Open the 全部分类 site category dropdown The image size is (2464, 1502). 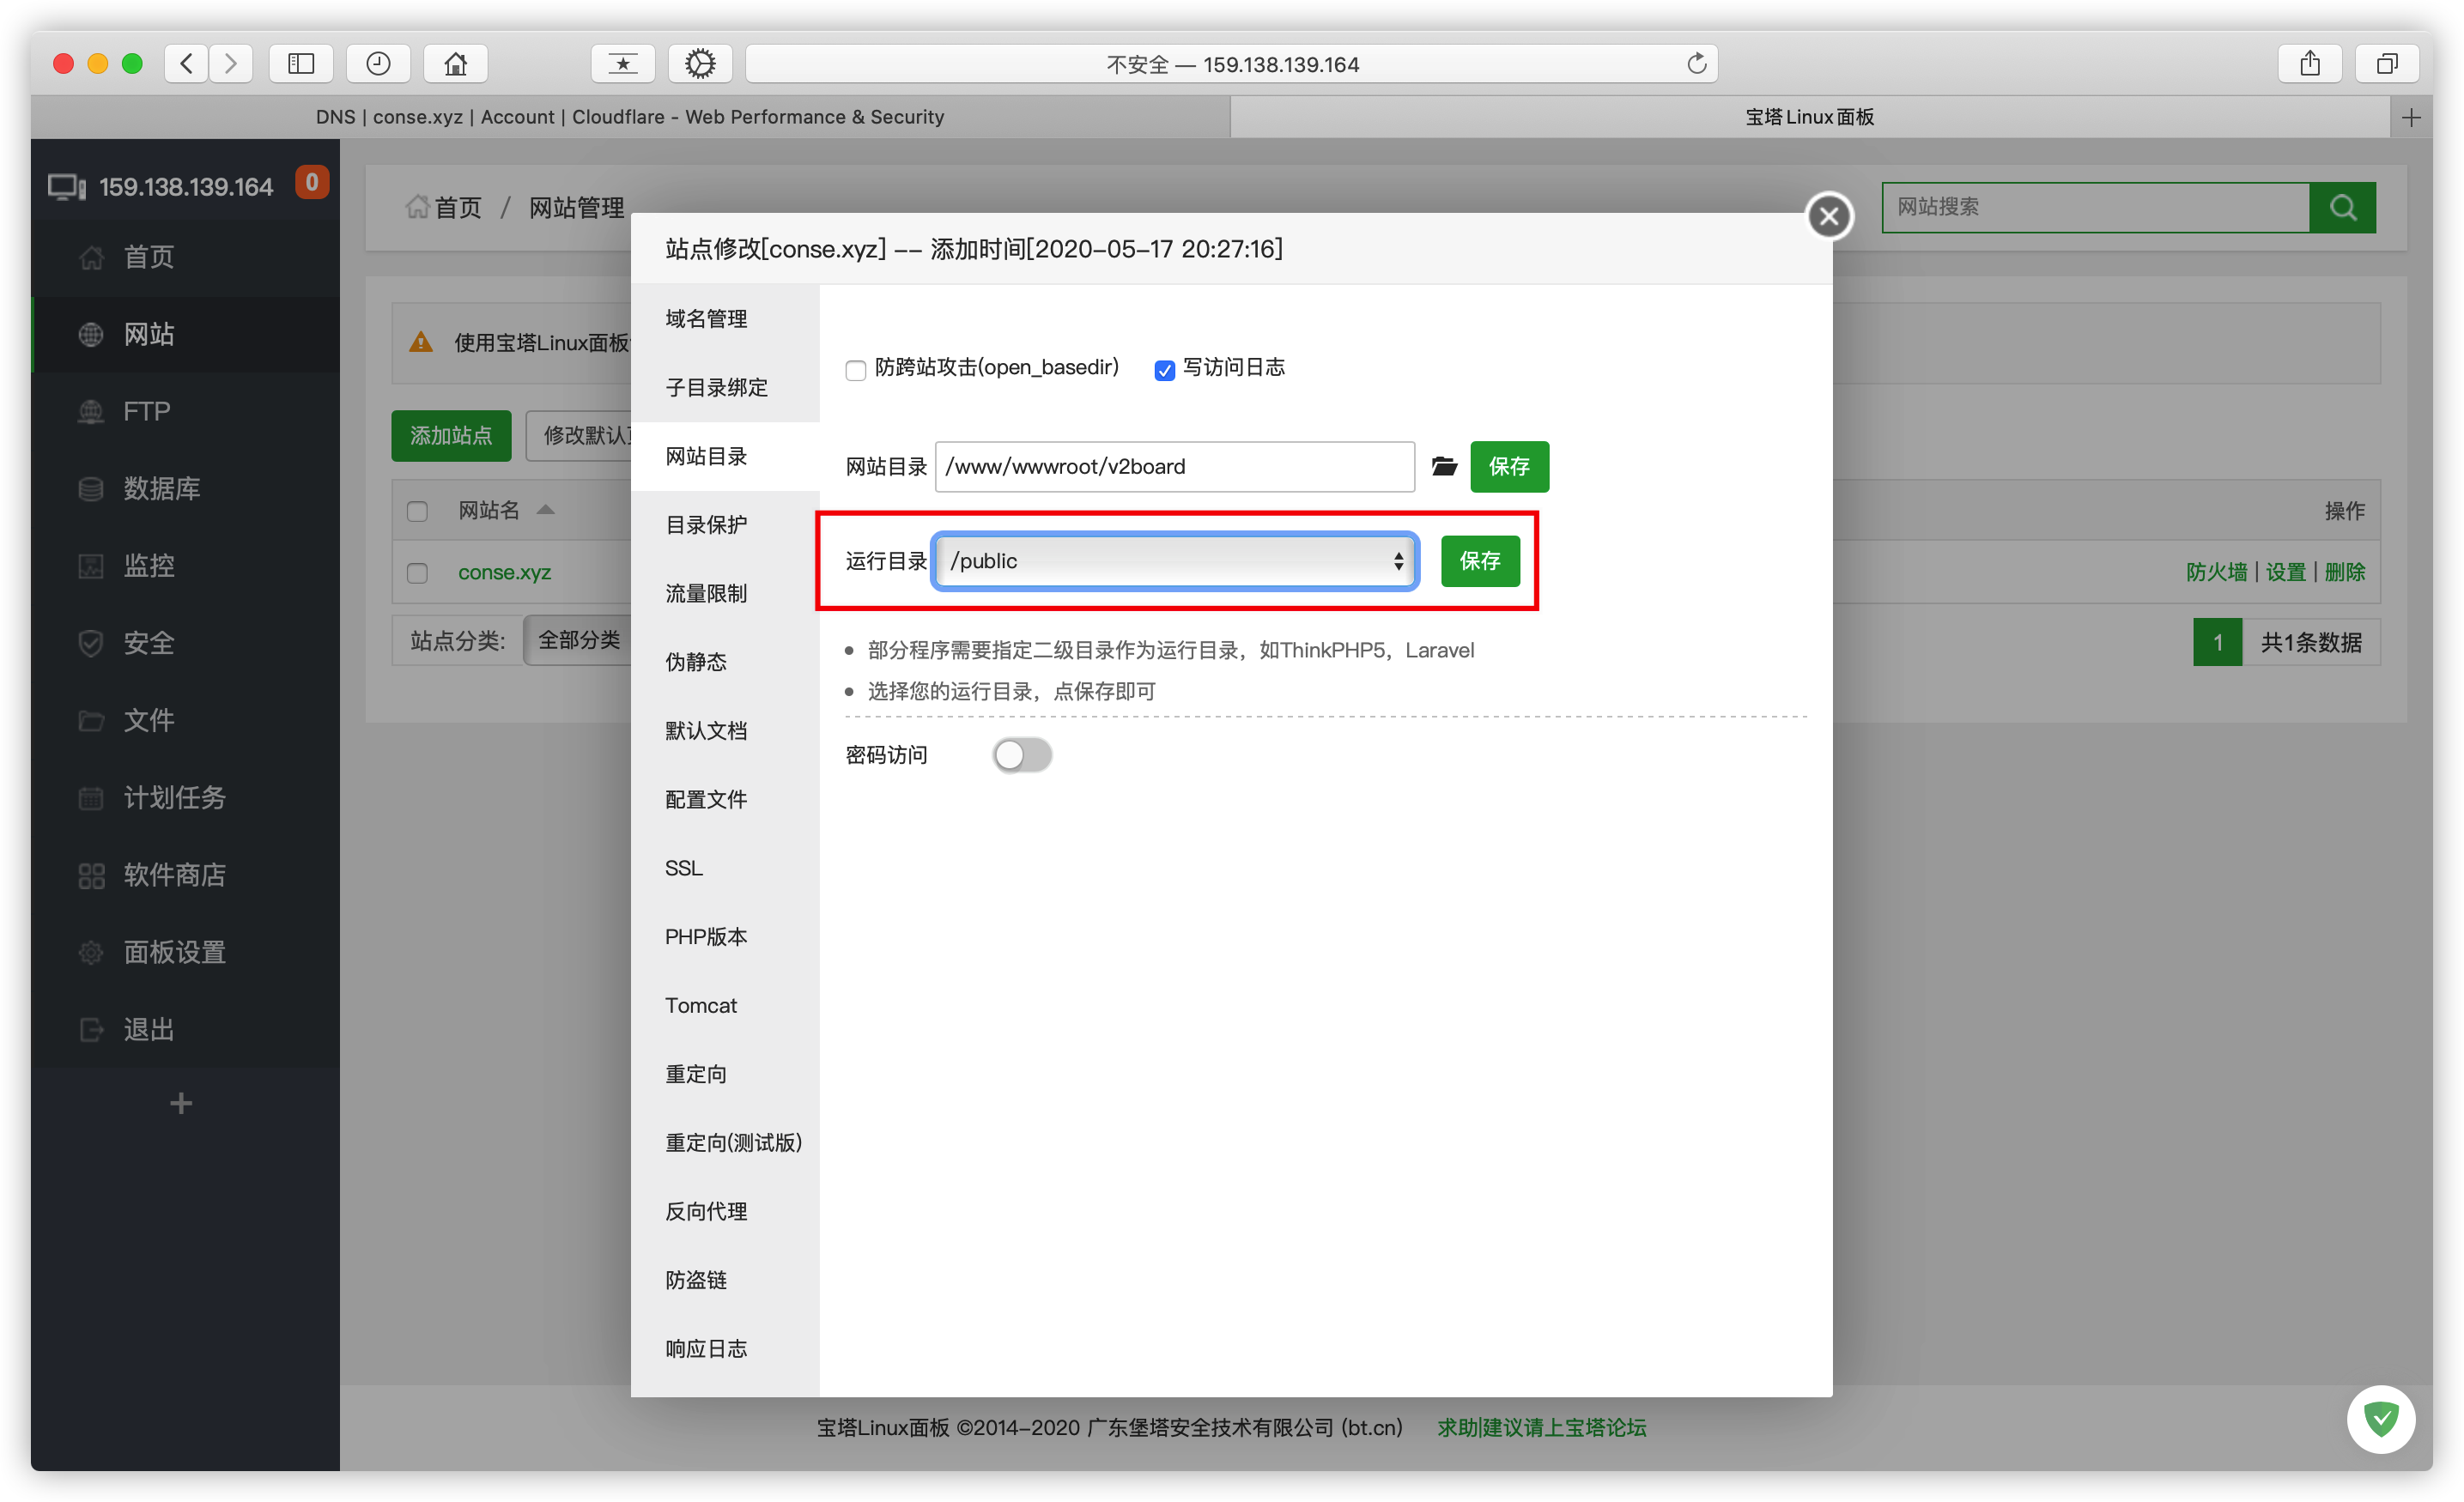pyautogui.click(x=578, y=641)
